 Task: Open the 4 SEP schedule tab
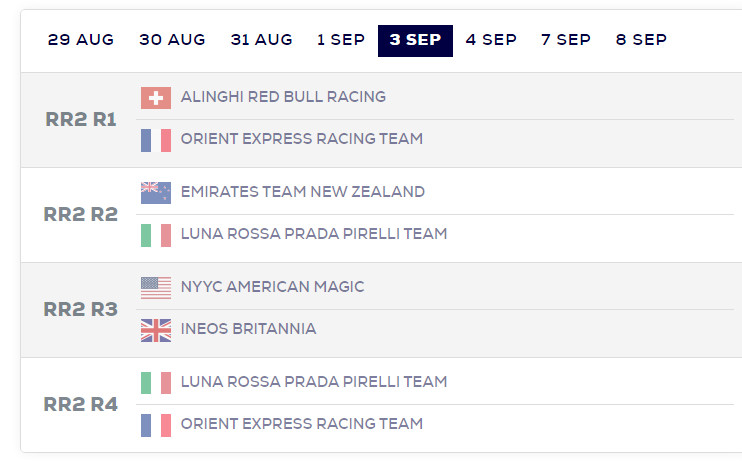pos(491,40)
